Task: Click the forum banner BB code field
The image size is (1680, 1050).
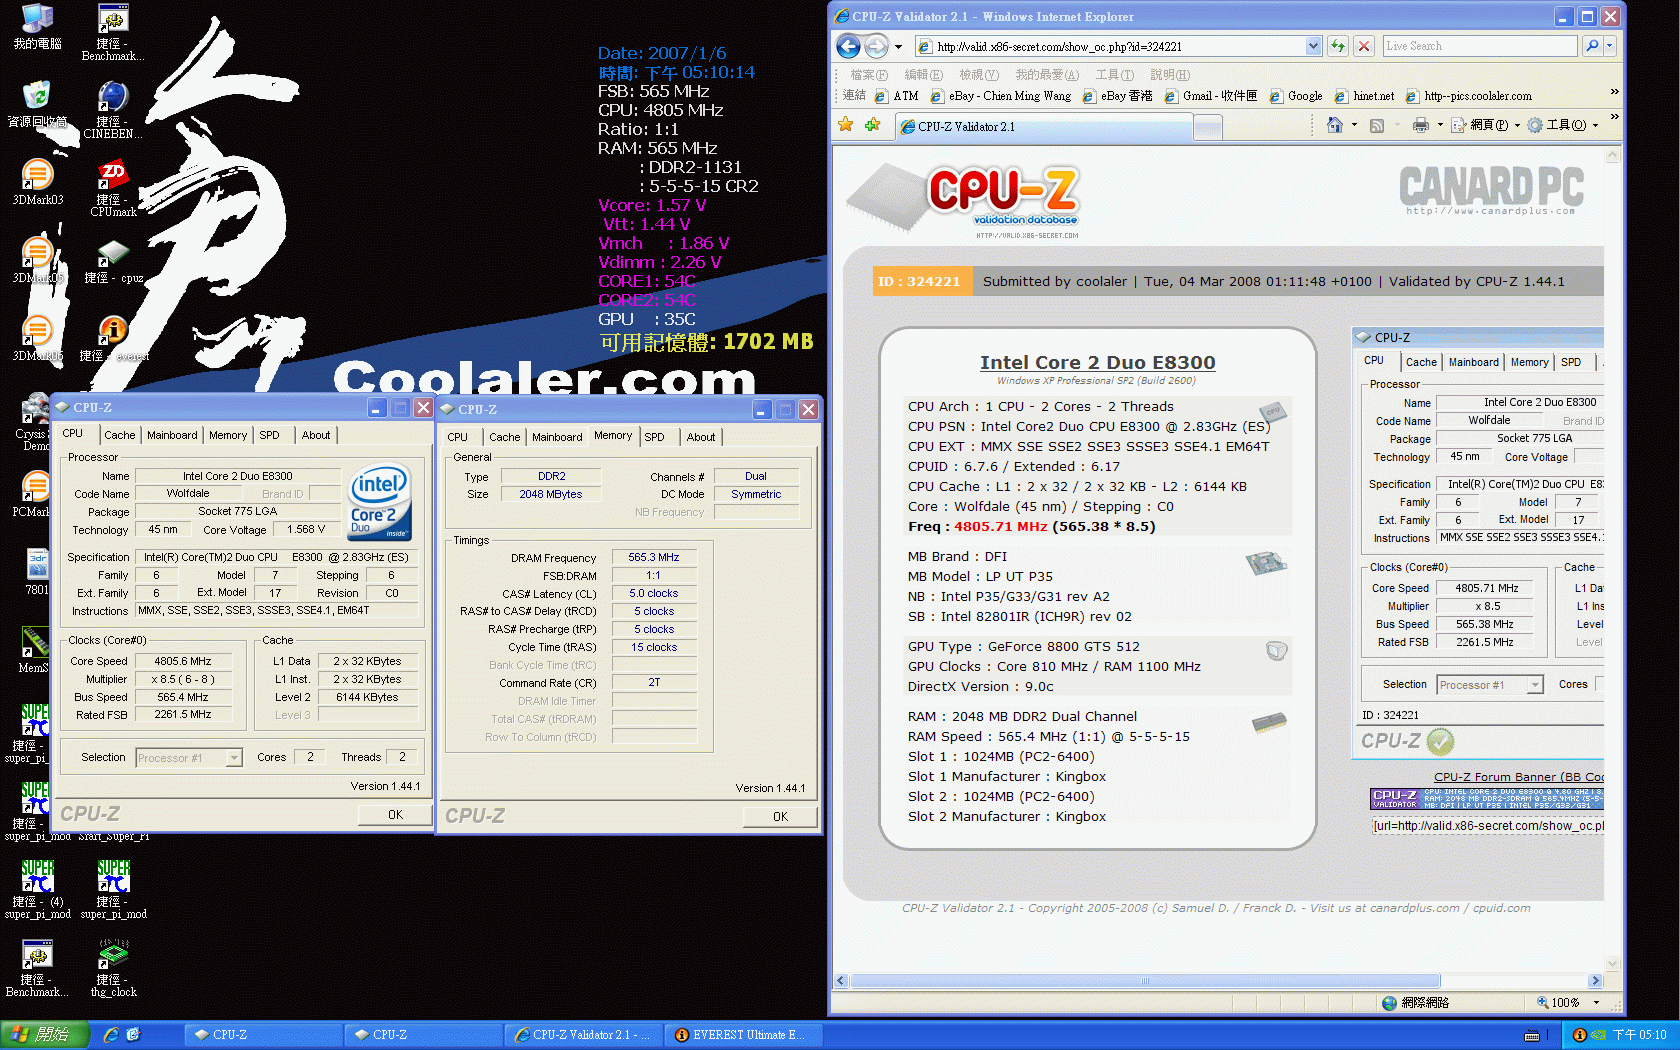Action: [x=1488, y=826]
